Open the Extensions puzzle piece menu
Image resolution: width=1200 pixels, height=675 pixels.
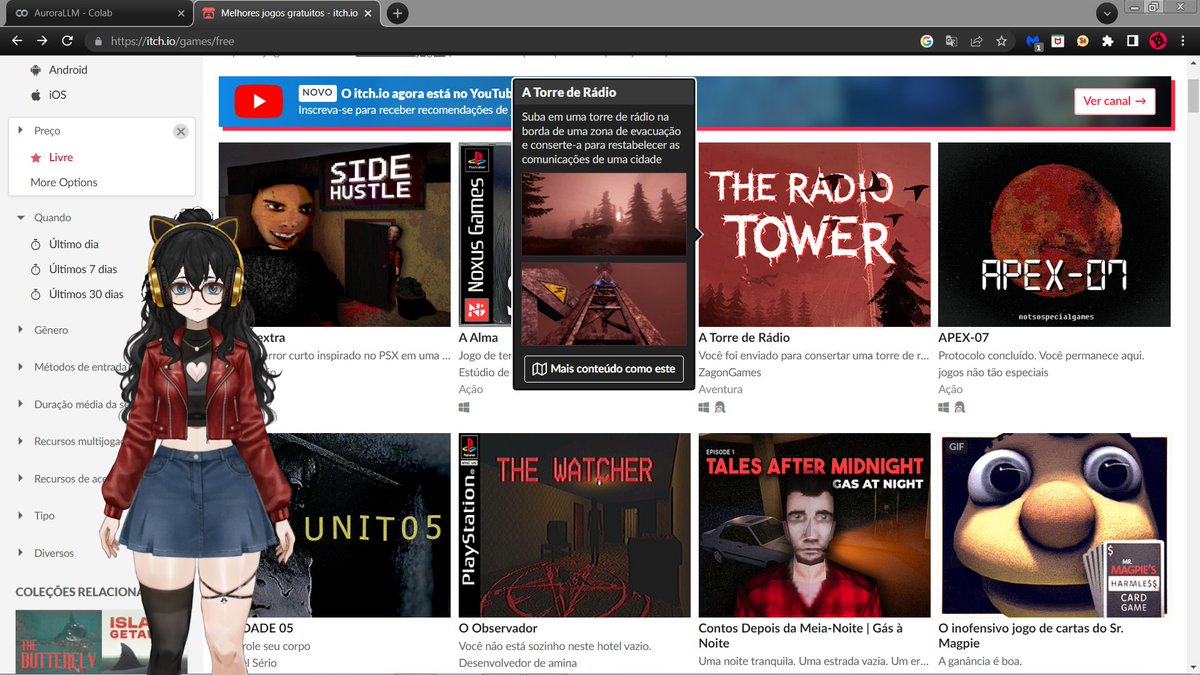coord(1107,41)
